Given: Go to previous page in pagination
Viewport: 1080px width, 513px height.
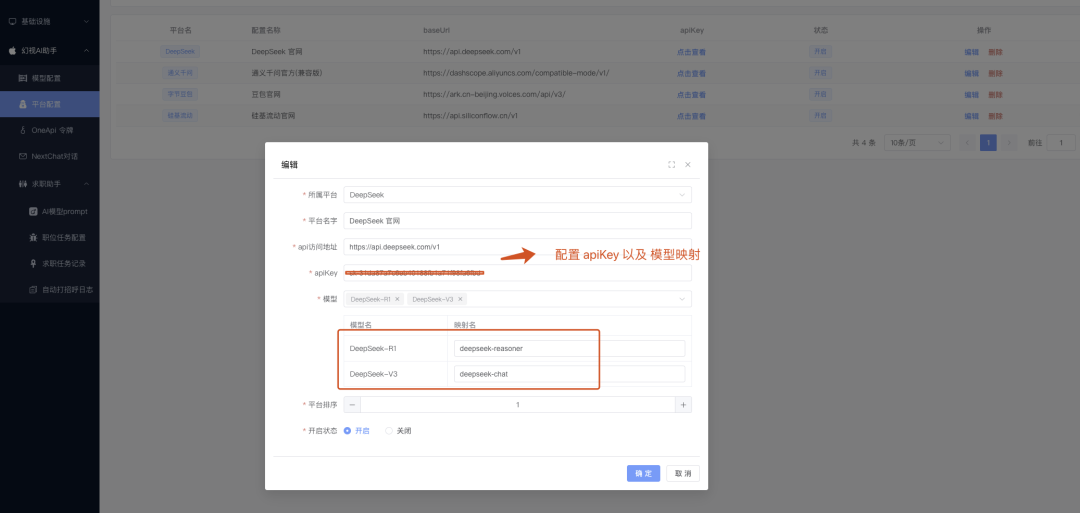Looking at the screenshot, I should [968, 143].
